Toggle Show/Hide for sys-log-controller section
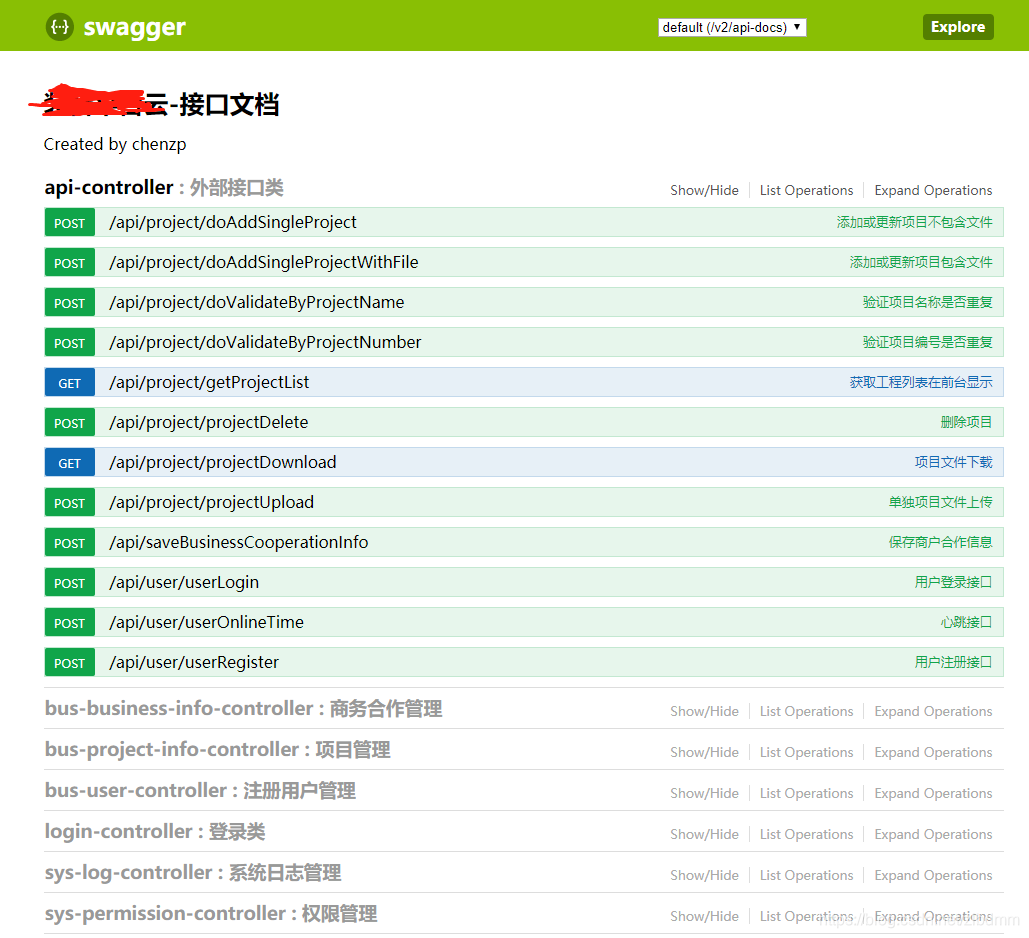Viewport: 1029px width, 938px height. point(704,875)
